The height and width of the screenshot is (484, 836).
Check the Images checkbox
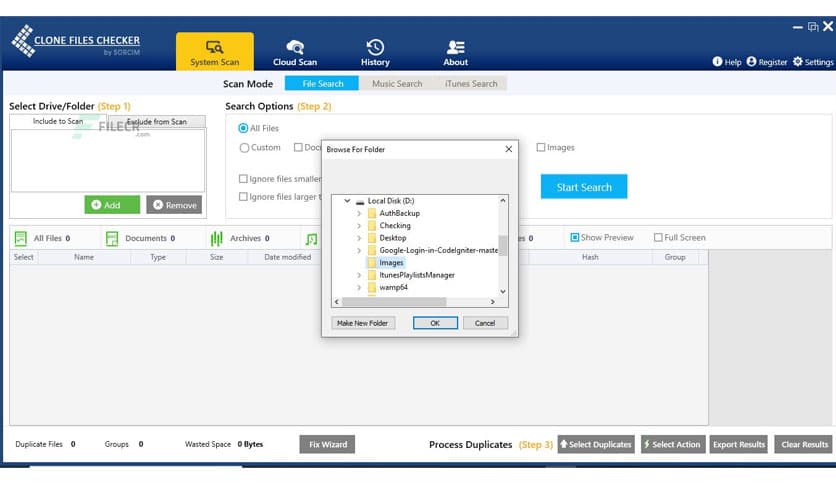541,147
